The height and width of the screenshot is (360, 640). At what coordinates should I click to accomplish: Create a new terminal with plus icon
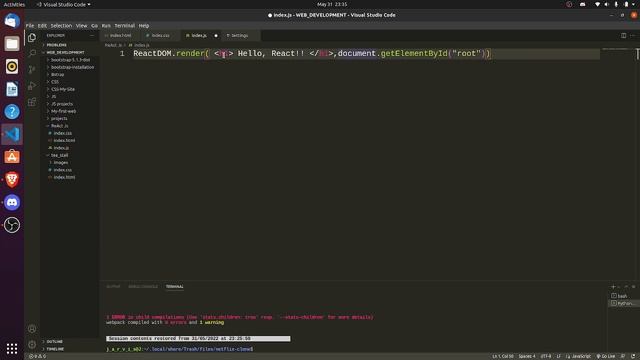pos(613,287)
